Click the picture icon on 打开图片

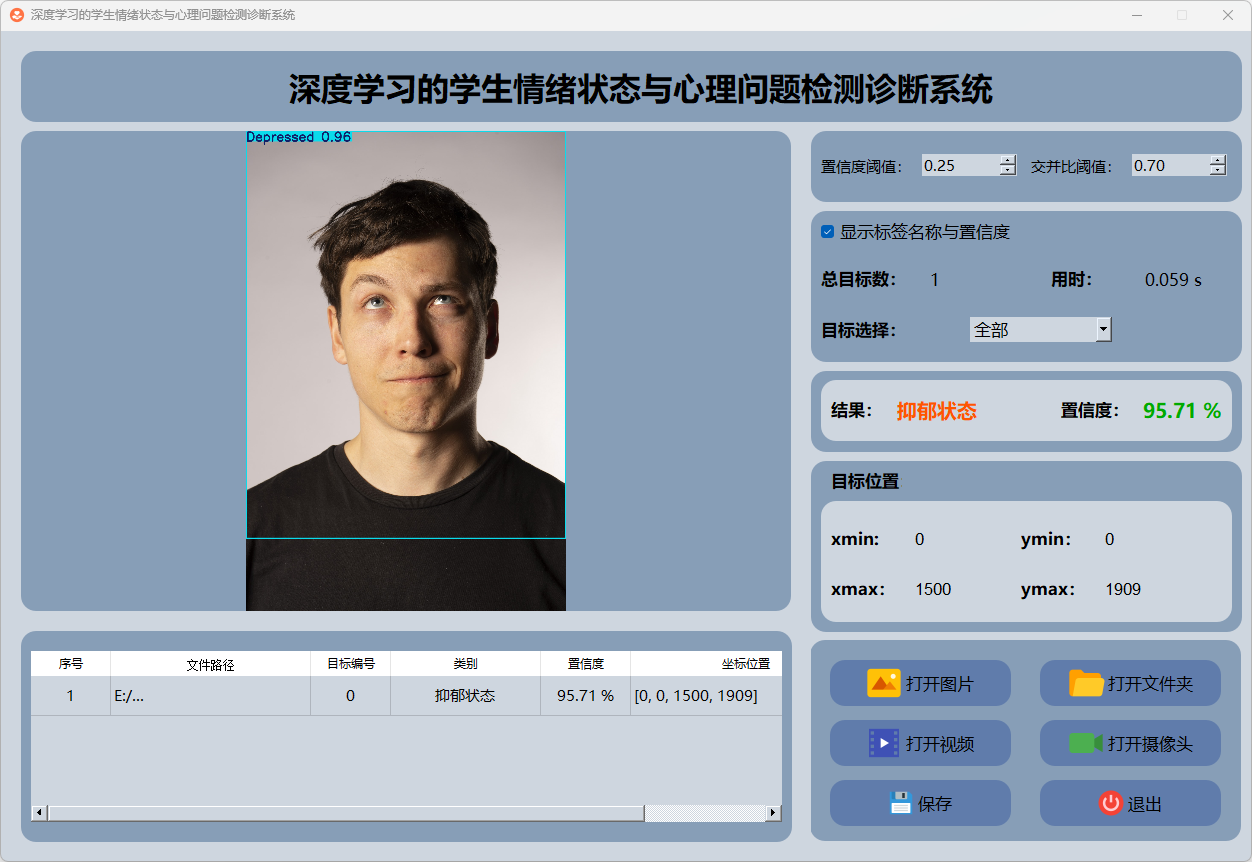pos(883,683)
